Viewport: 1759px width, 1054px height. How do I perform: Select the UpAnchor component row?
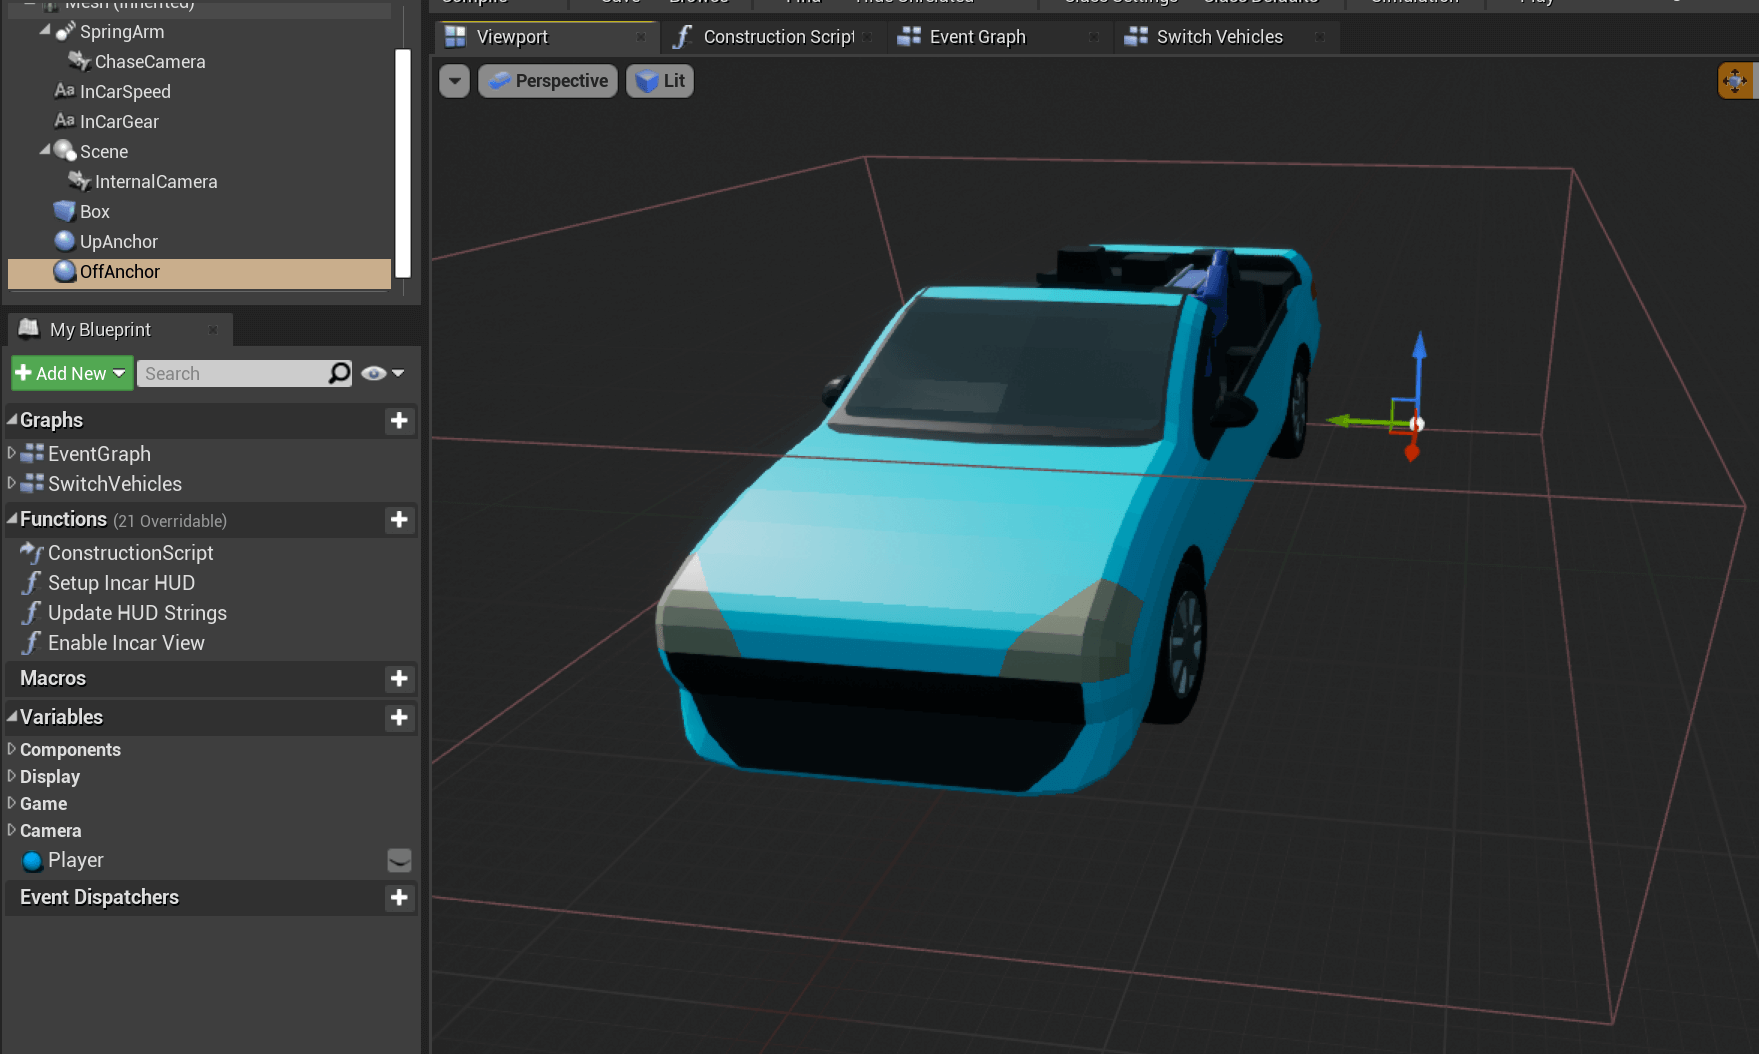click(x=199, y=241)
